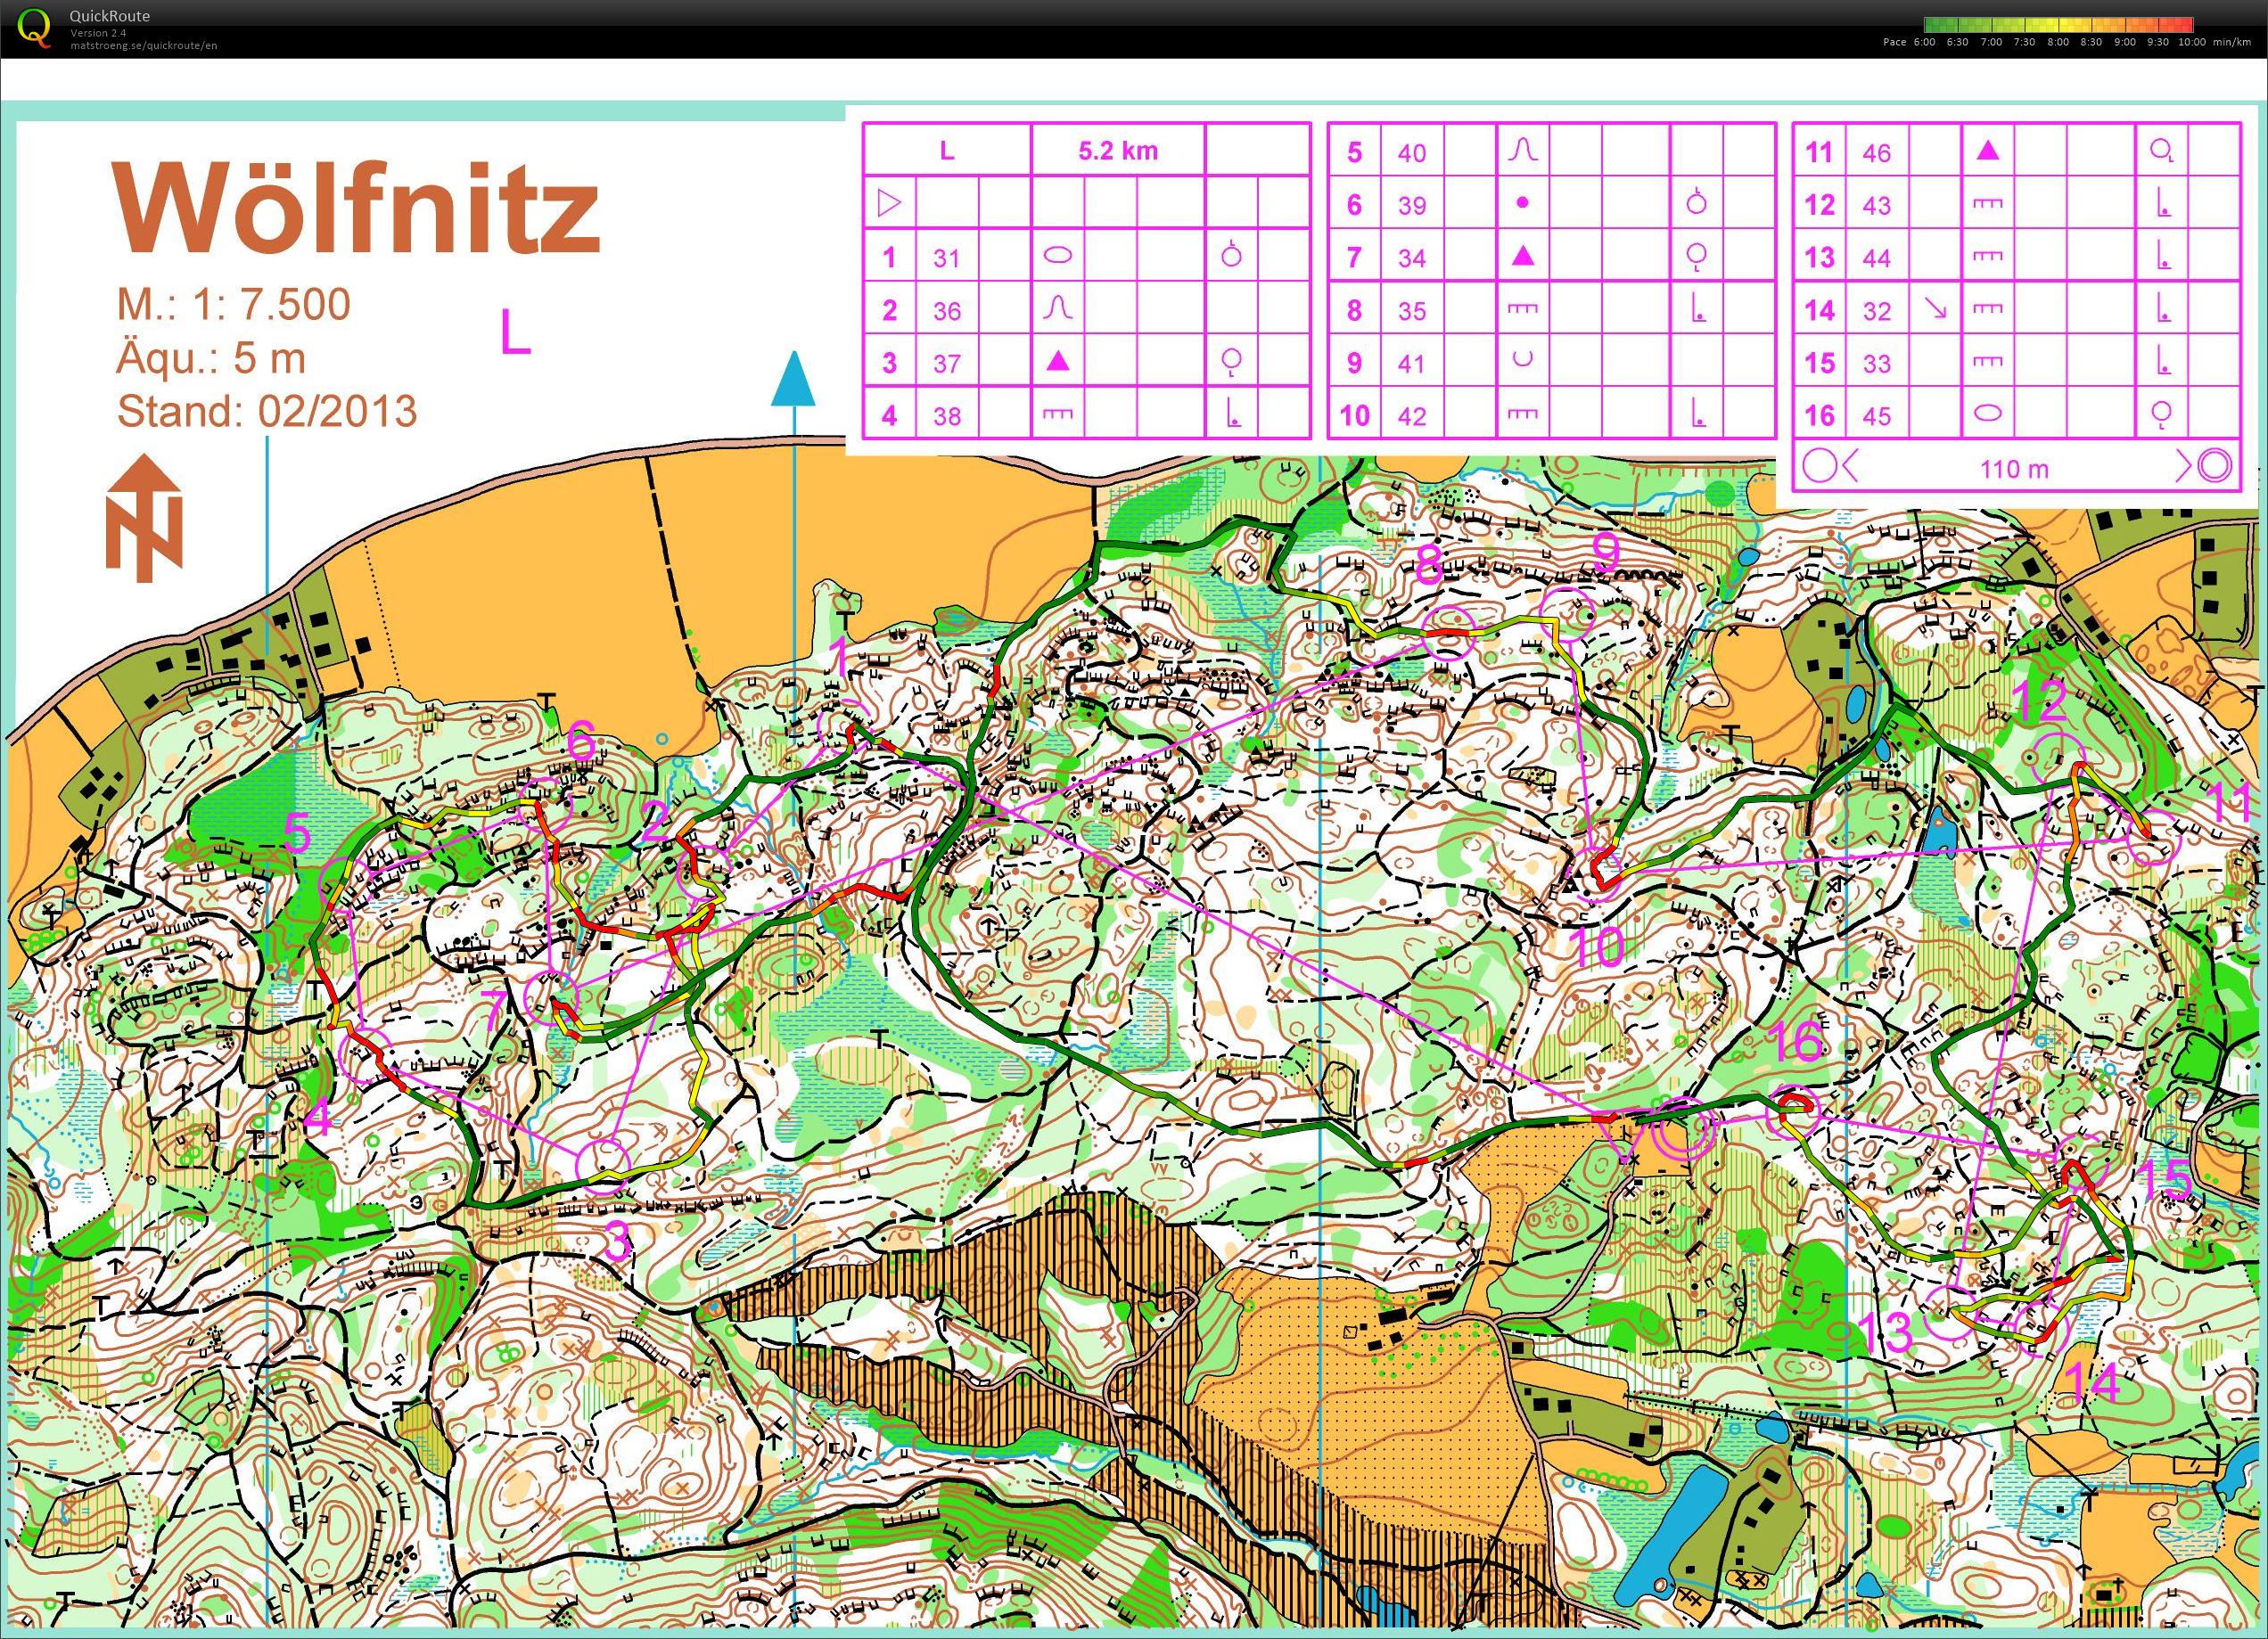Click knoll symbol in control 2 row
The image size is (2268, 1639).
pos(1058,308)
